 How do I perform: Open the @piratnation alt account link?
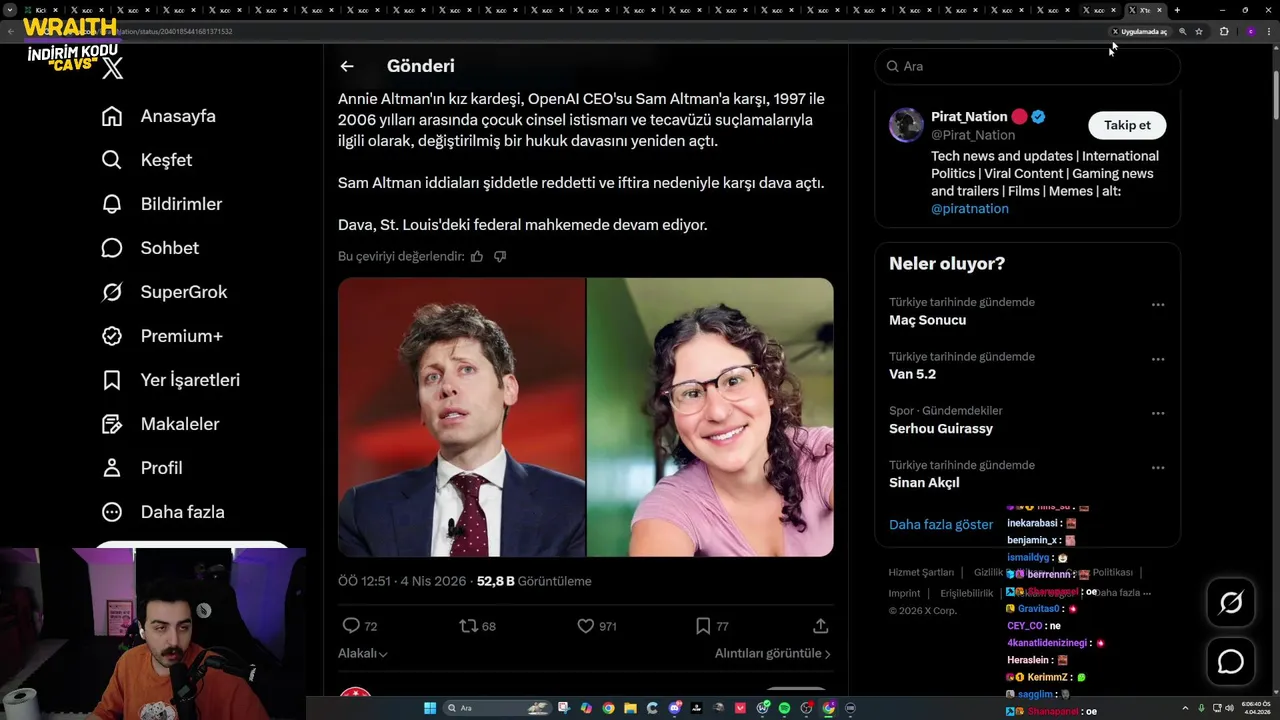click(x=970, y=209)
